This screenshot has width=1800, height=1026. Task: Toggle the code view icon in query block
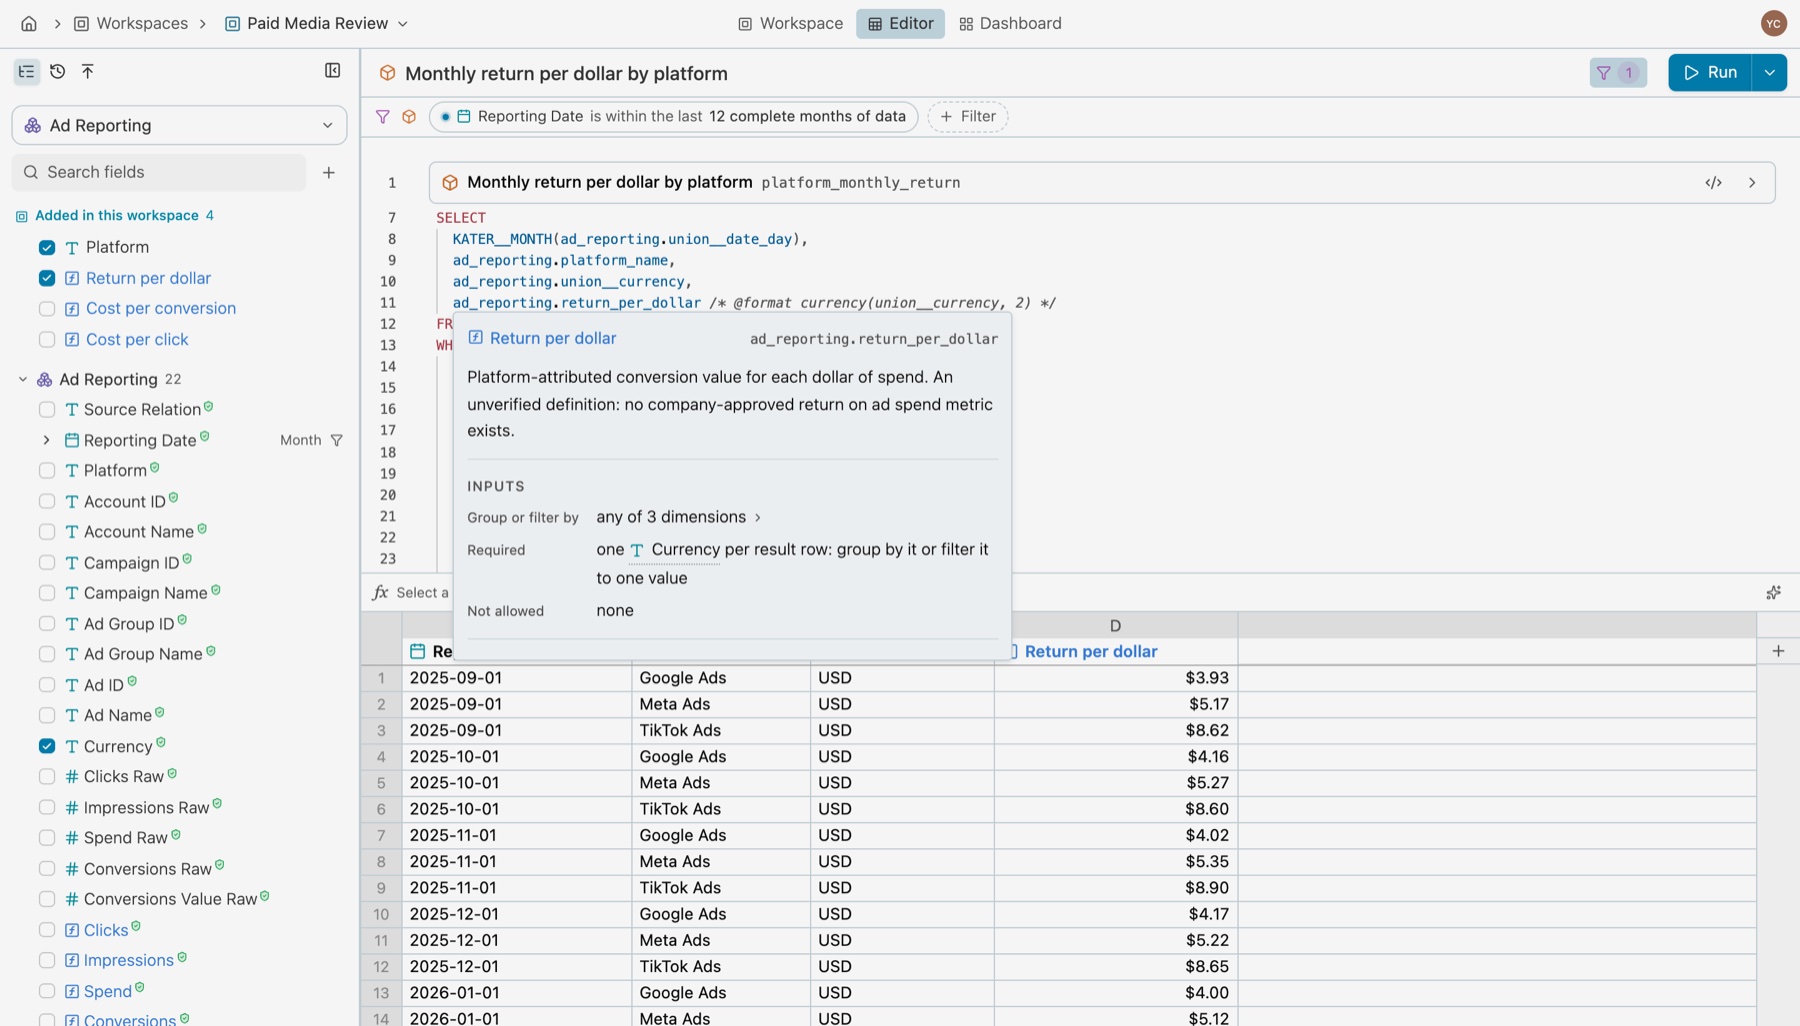coord(1713,182)
